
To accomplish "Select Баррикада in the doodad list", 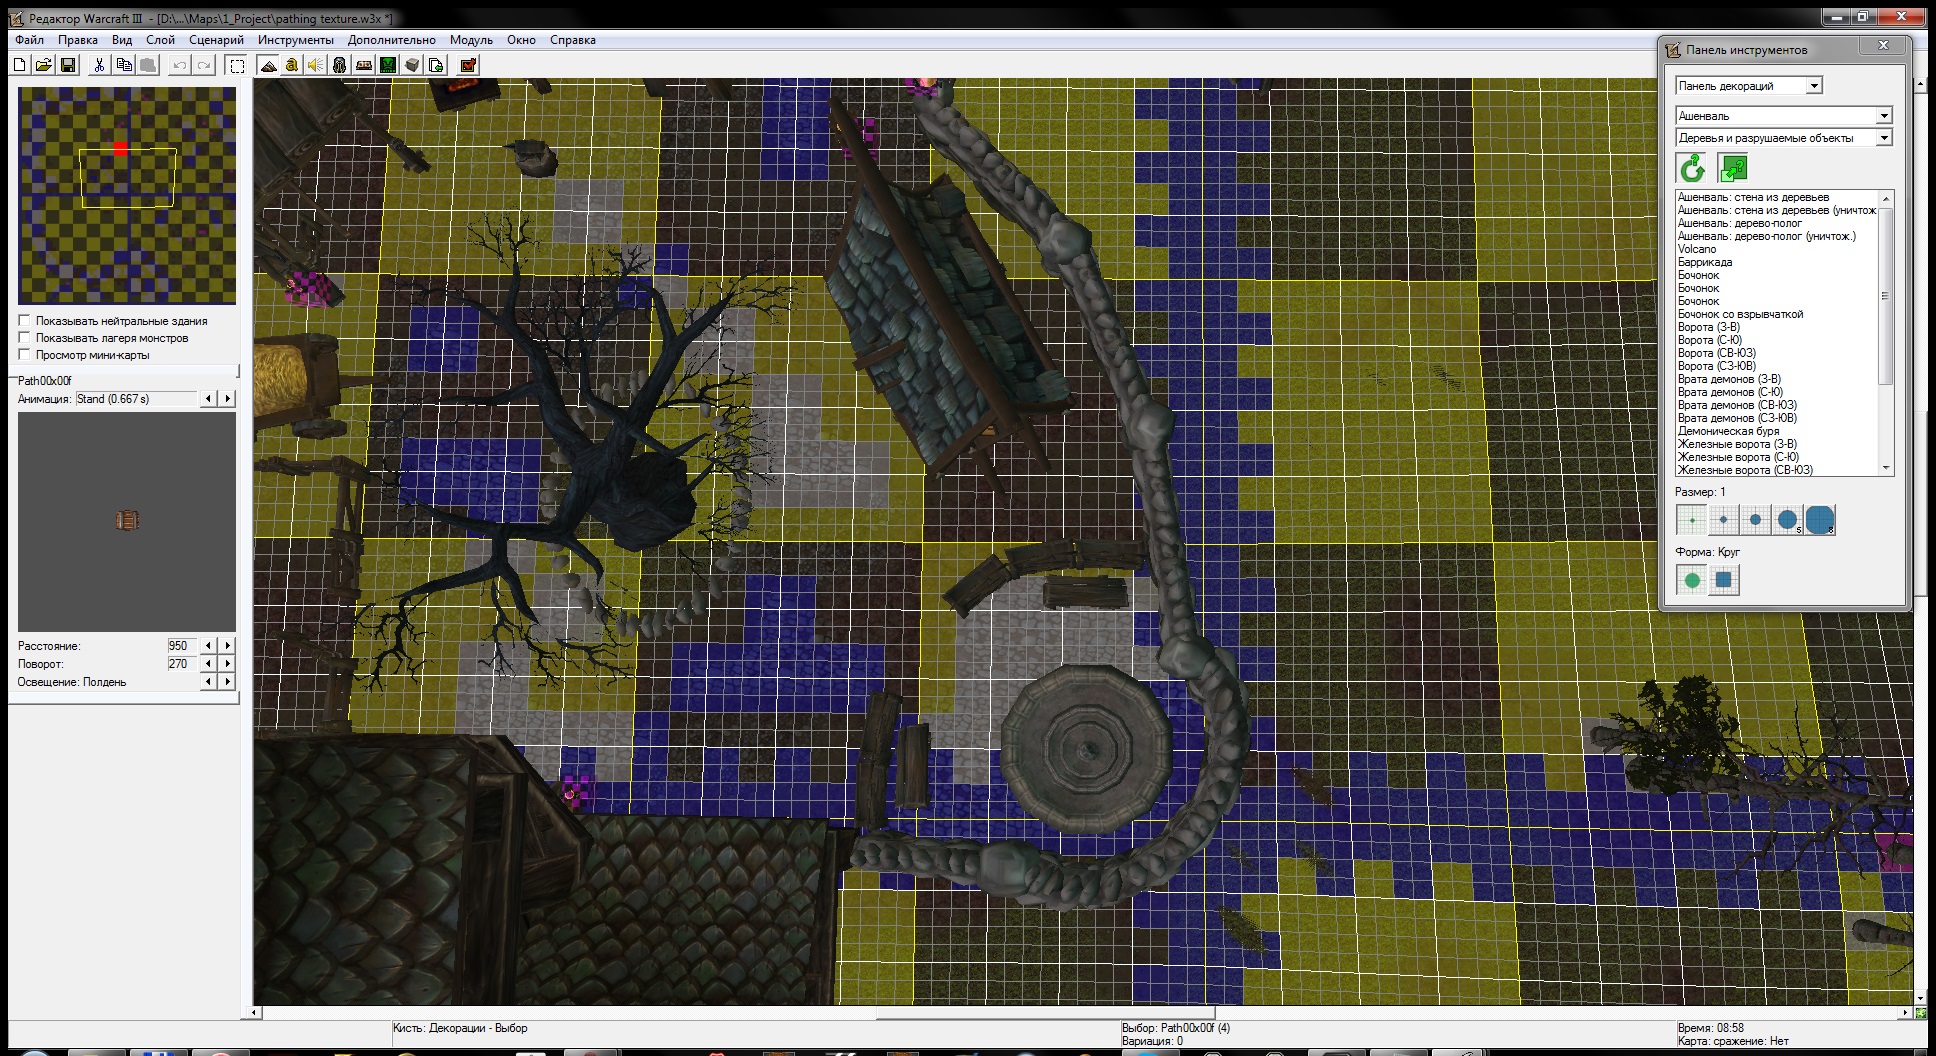I will coord(1705,262).
